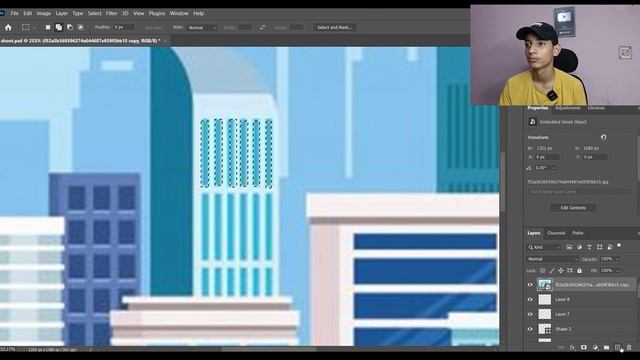Open the Plugins menu
Viewport: 640px width, 360px height.
157,13
